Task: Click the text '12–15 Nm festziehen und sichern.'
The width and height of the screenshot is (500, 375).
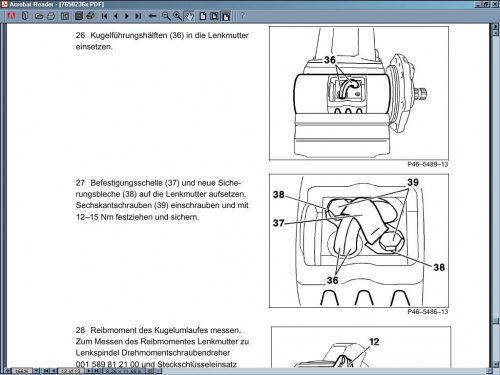Action: click(137, 217)
